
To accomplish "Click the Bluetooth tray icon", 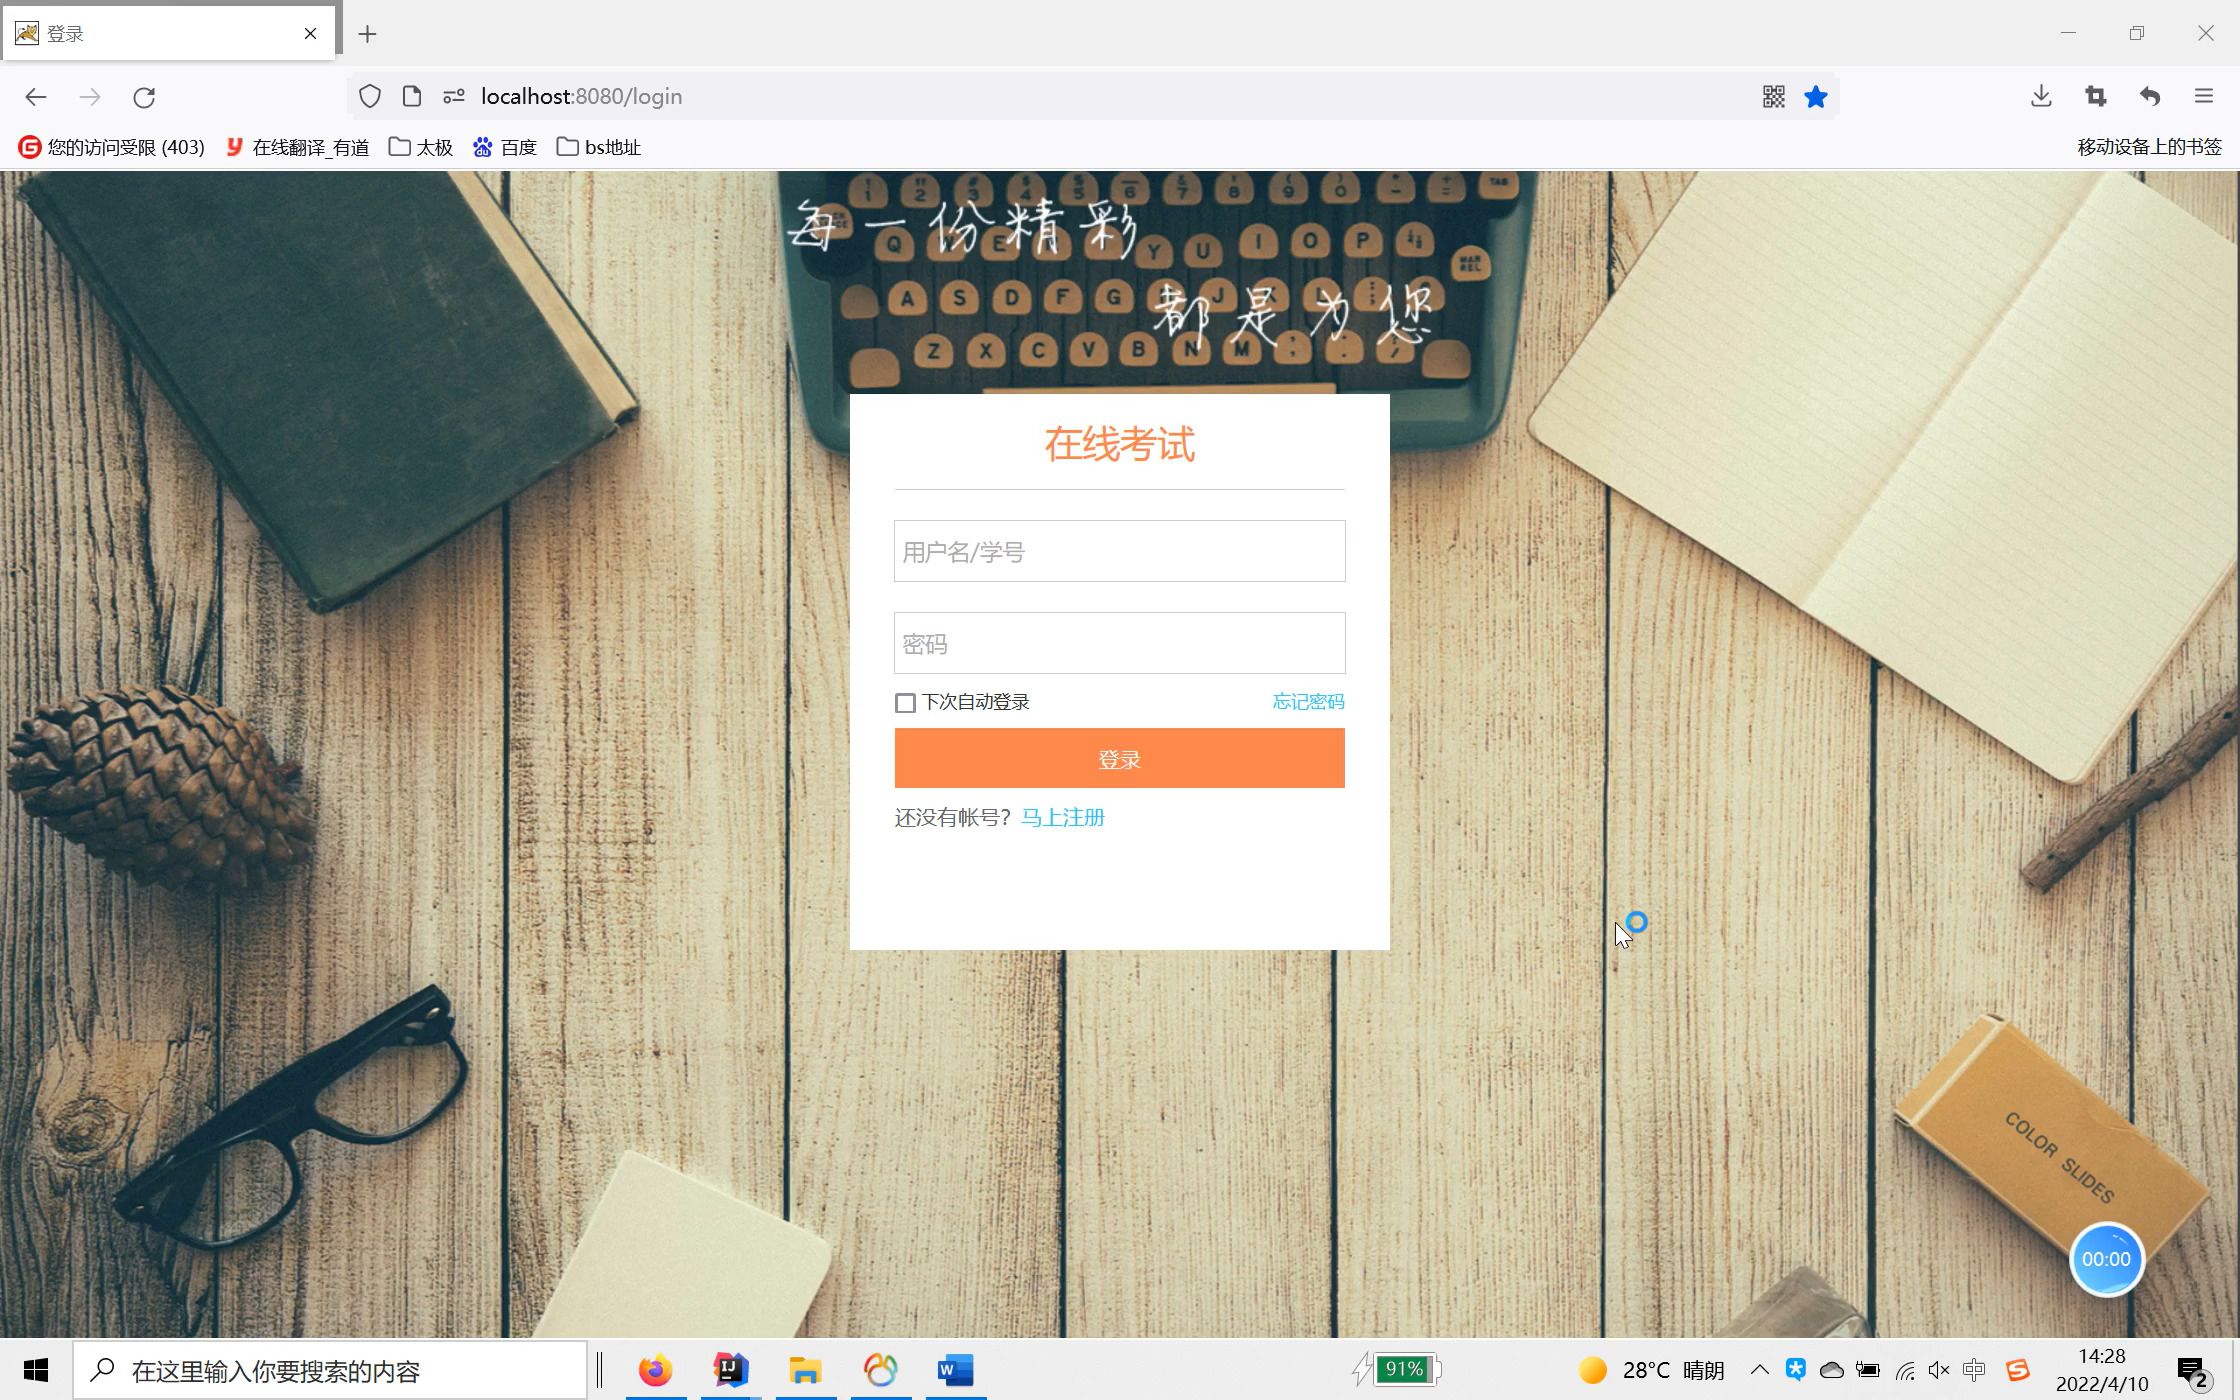I will (1796, 1370).
